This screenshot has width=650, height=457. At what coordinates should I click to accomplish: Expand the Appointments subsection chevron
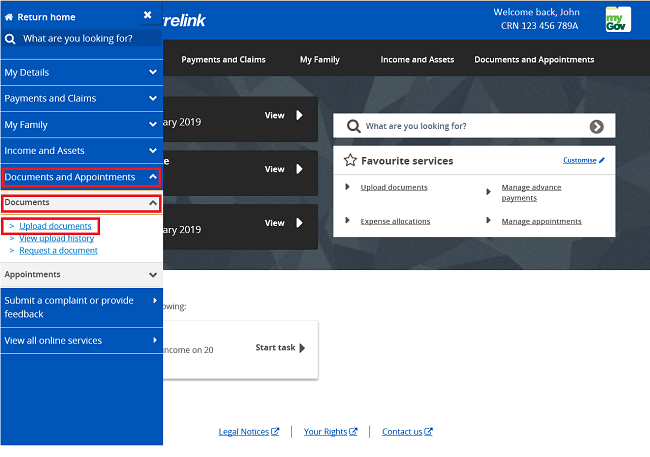click(153, 275)
